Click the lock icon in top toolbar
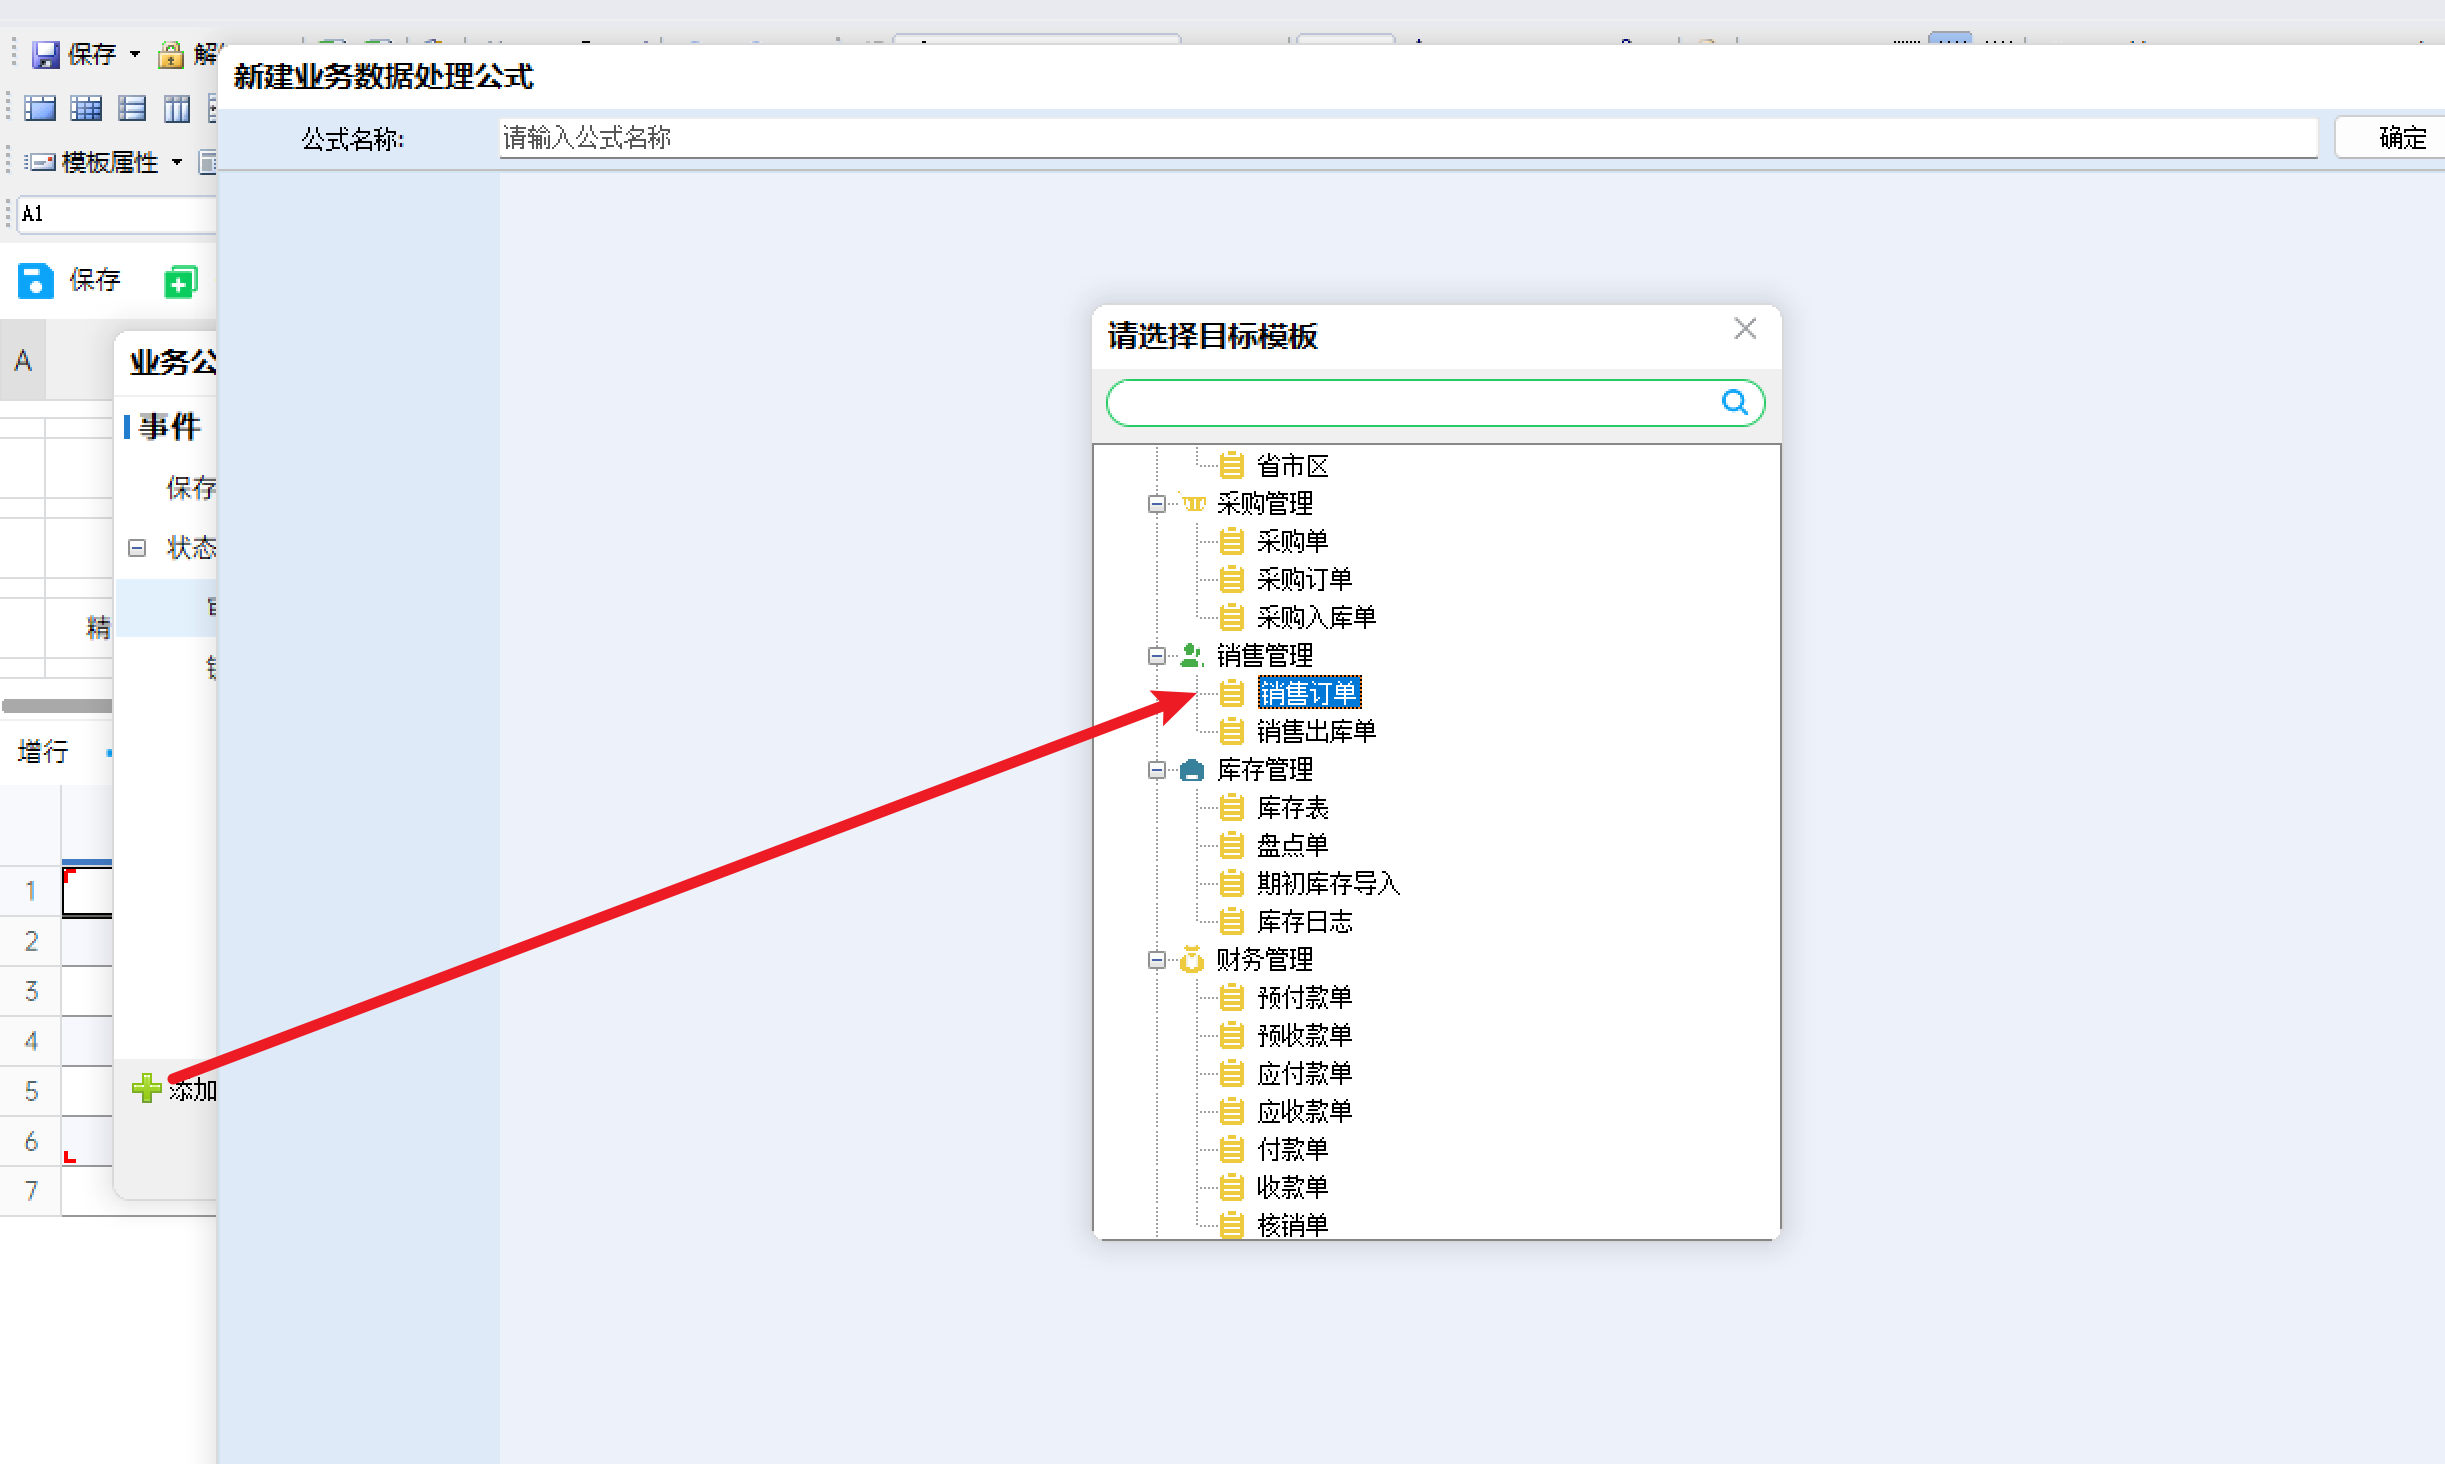2445x1464 pixels. [x=171, y=54]
